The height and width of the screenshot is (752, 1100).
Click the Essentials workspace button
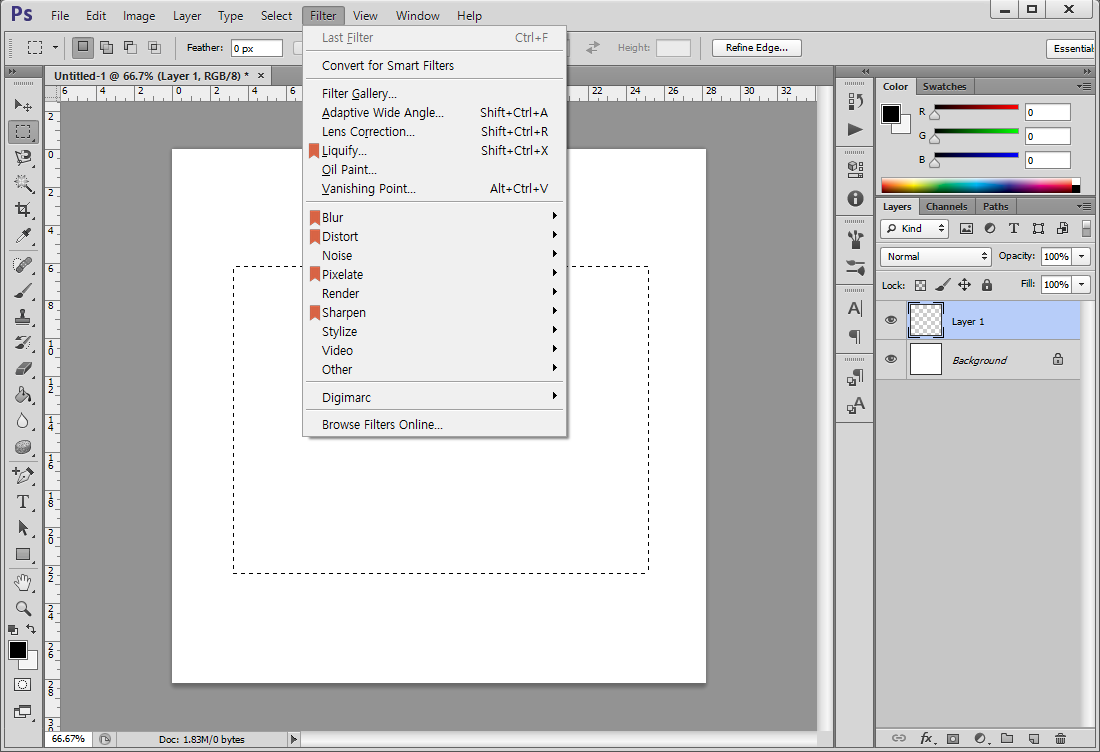pos(1073,48)
